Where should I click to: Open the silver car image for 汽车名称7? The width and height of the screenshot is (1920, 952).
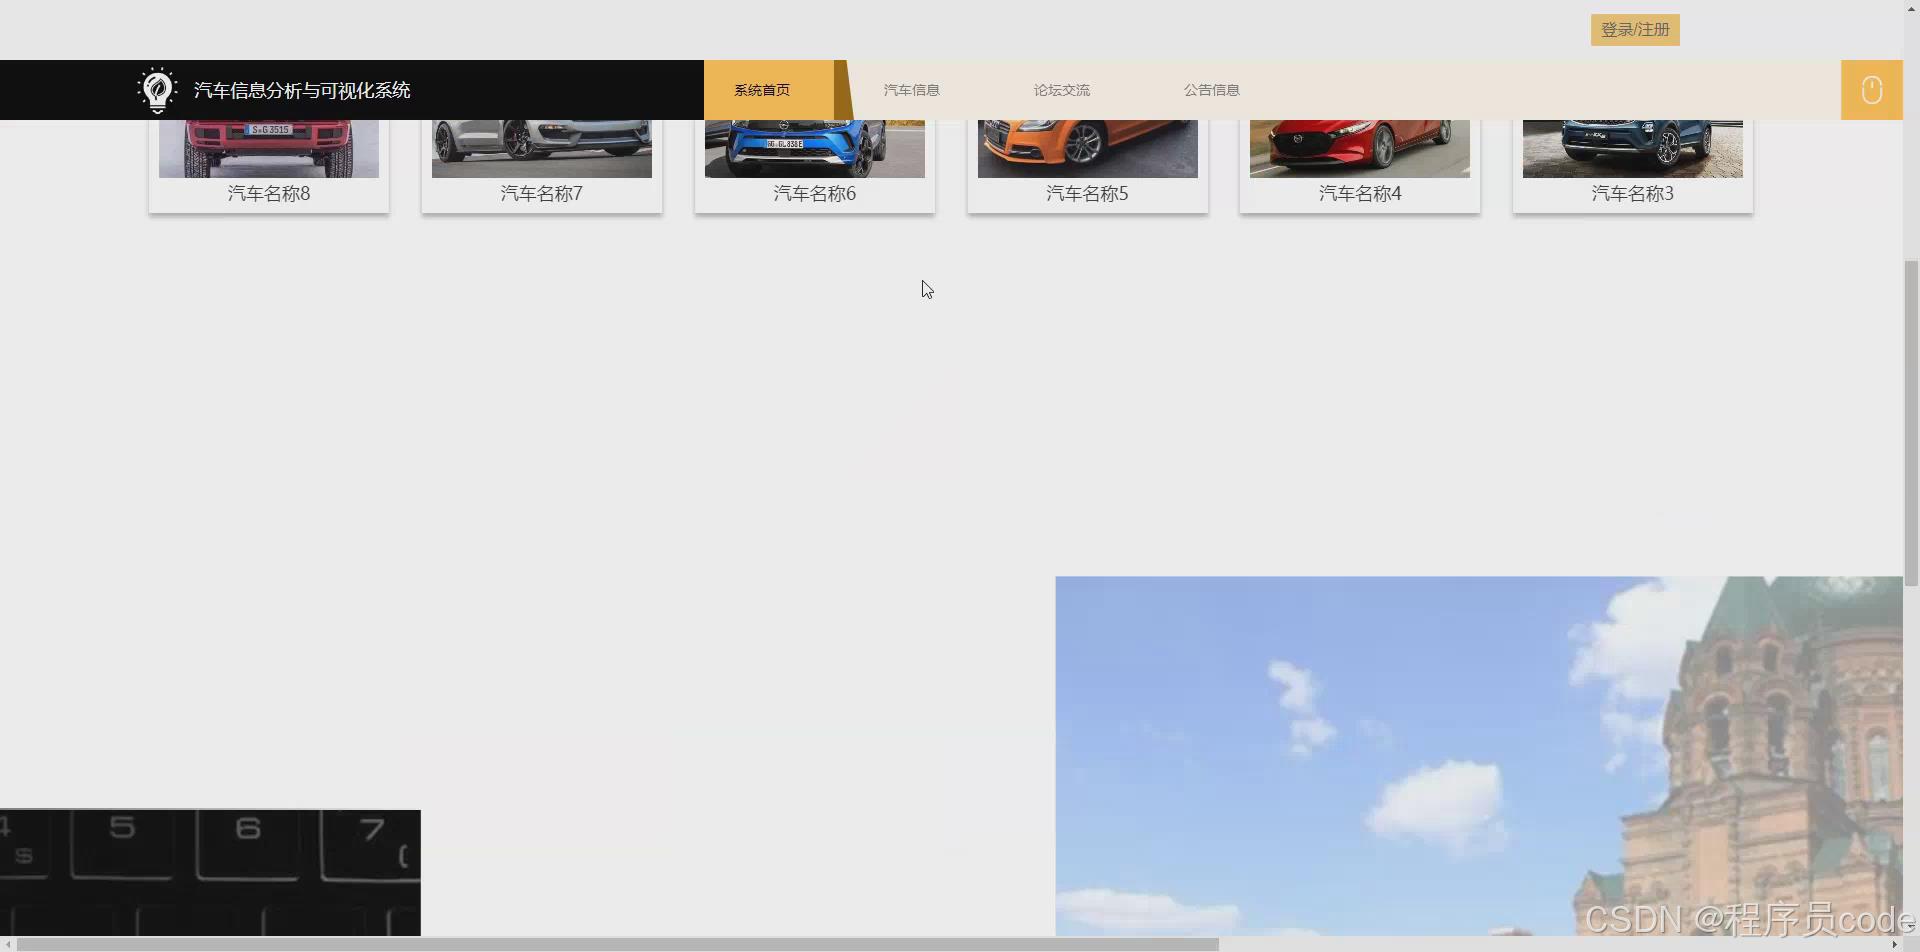coord(542,149)
